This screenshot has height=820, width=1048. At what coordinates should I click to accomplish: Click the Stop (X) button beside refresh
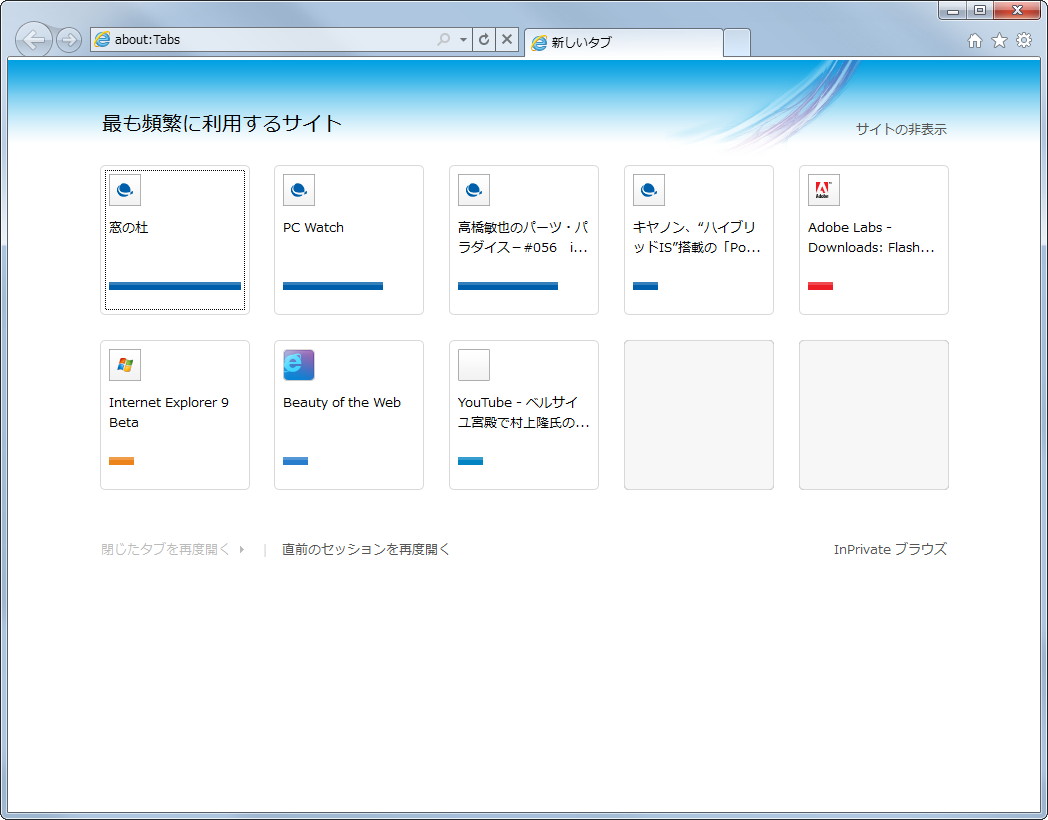tap(507, 39)
